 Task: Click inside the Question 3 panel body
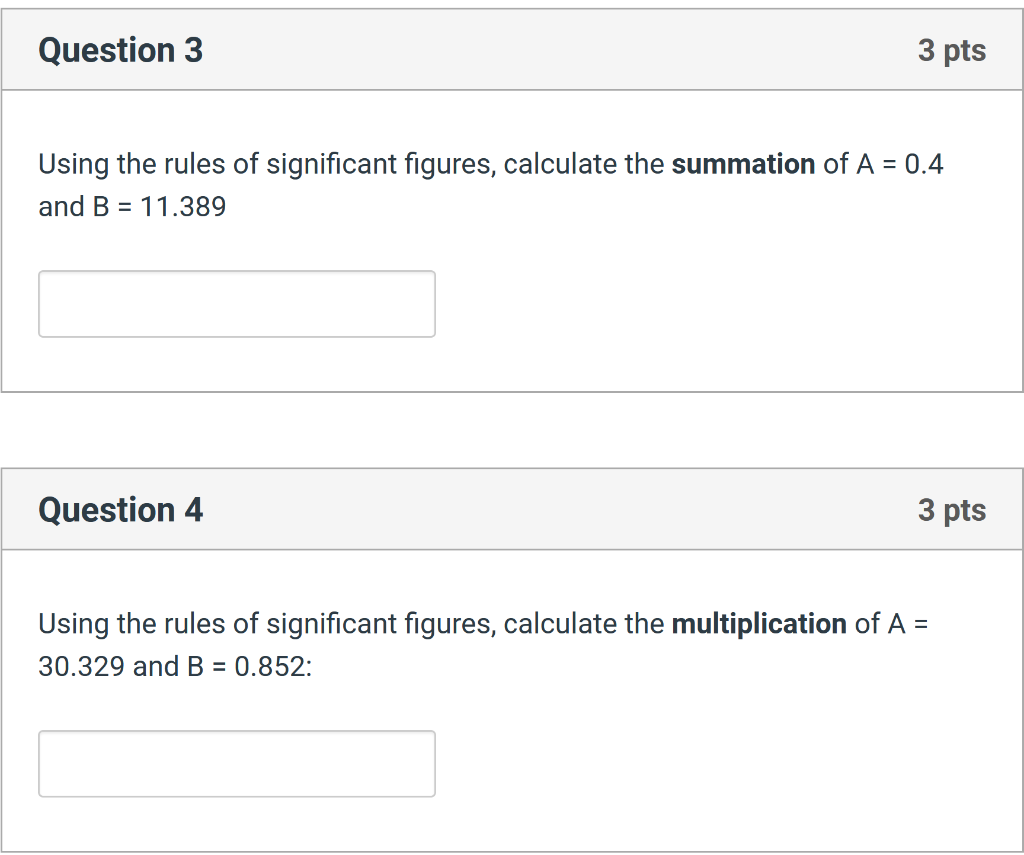[600, 300]
